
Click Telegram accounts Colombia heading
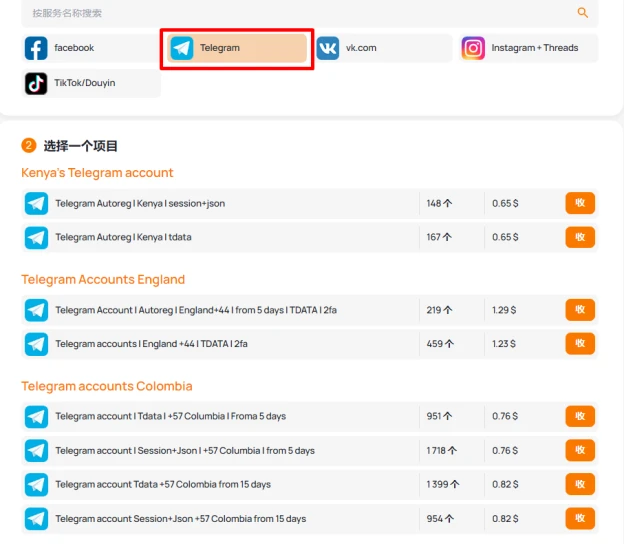click(107, 386)
